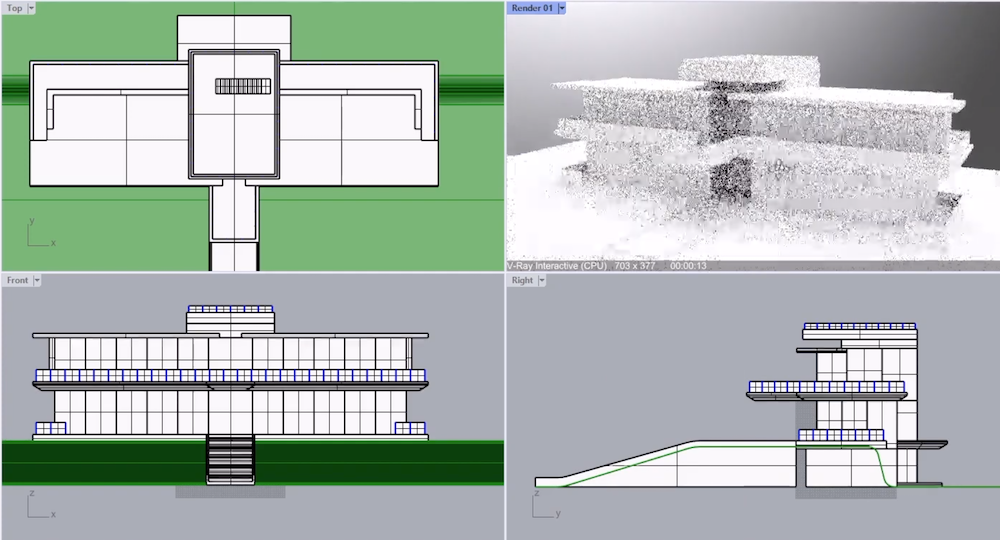Click the 00:00:13 render time text

[x=688, y=266]
